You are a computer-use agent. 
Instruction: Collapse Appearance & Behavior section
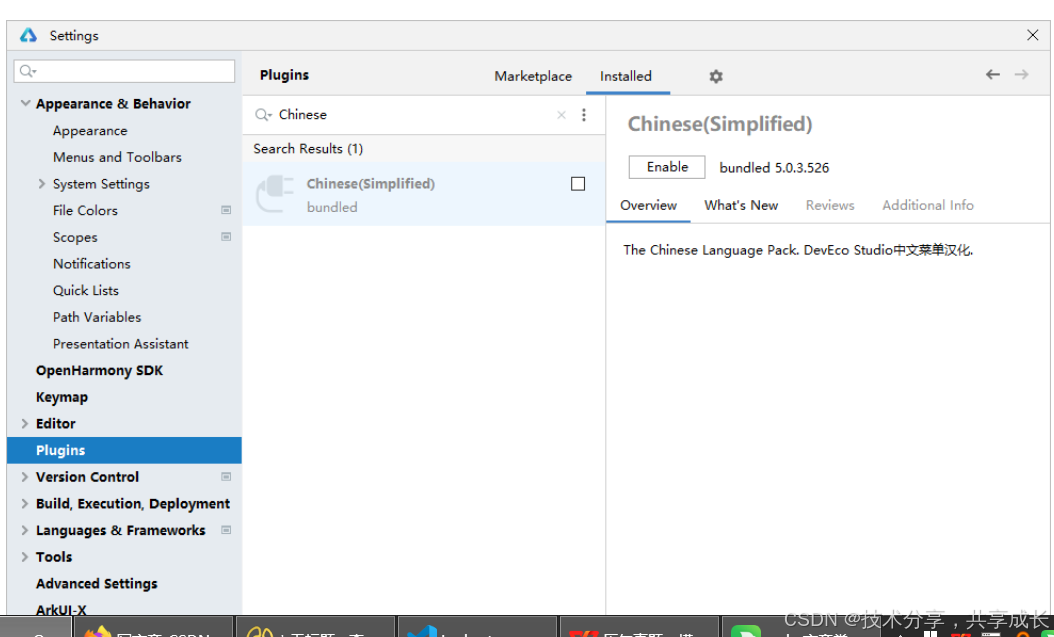(x=26, y=103)
